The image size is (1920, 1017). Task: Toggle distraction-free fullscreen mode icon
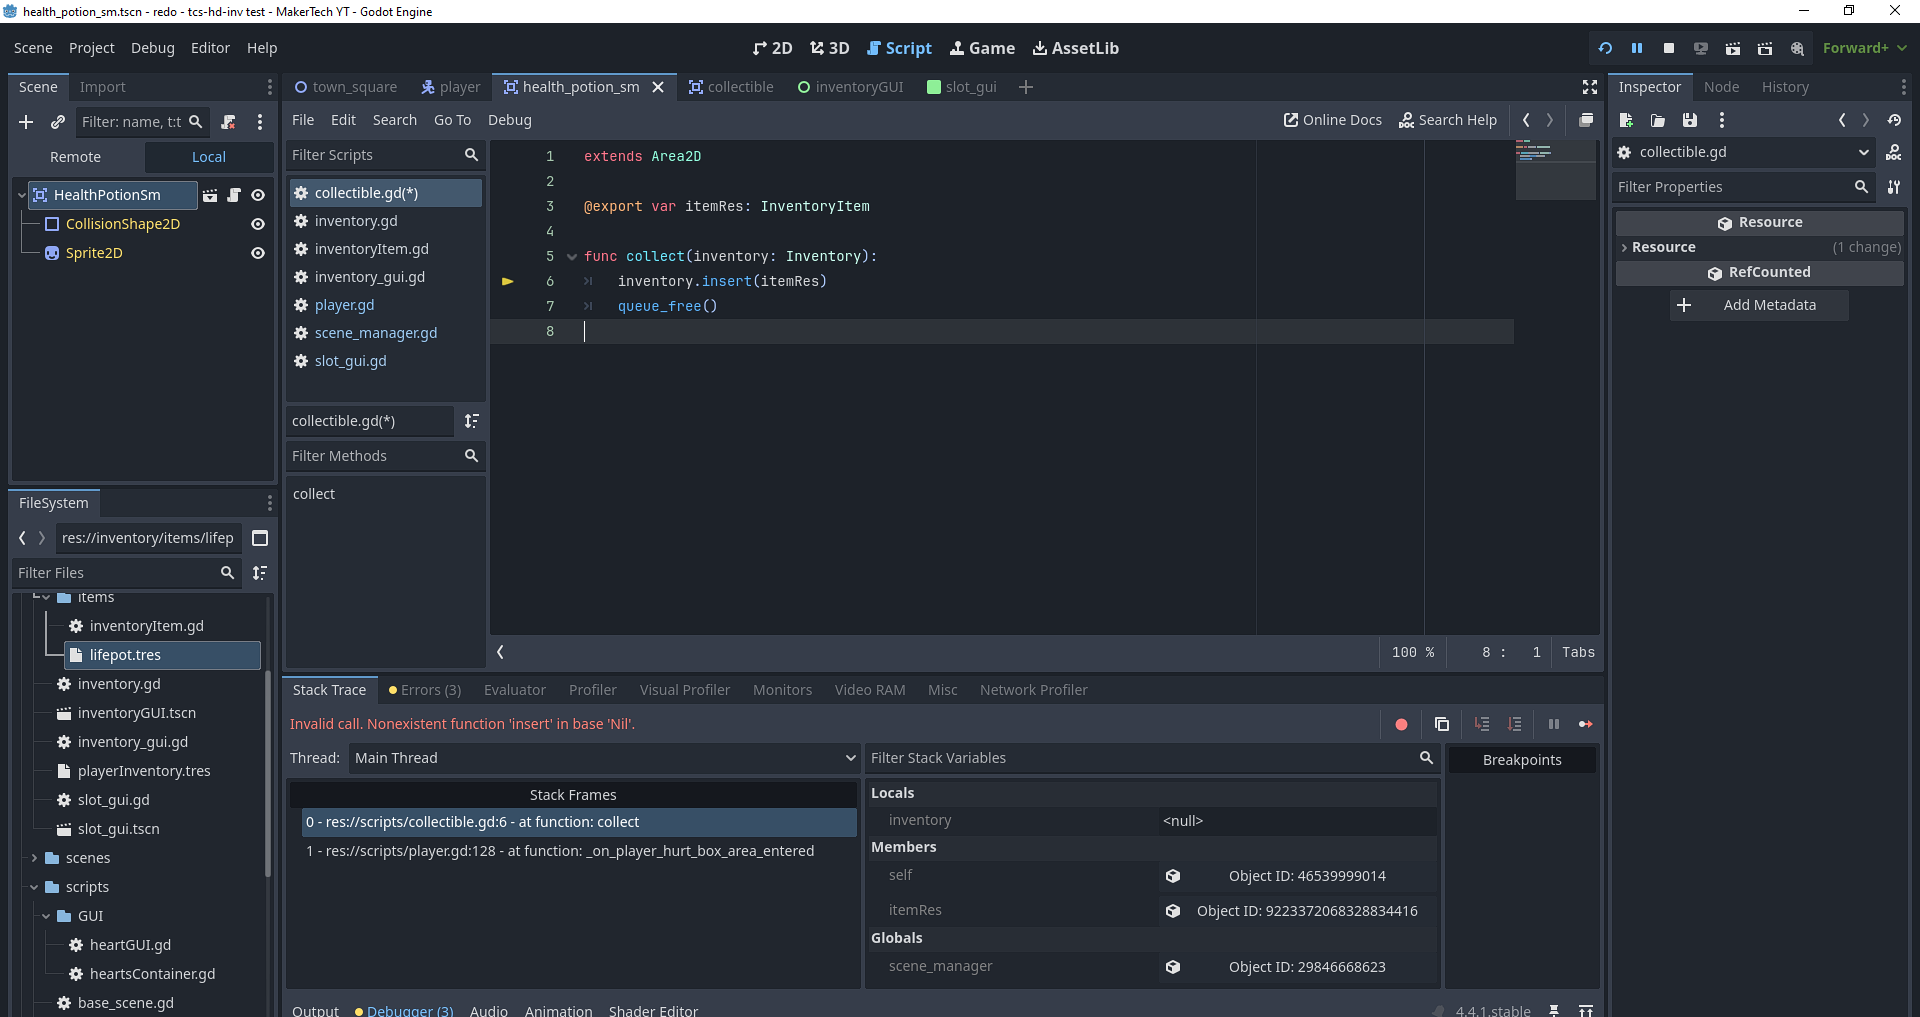click(1589, 87)
